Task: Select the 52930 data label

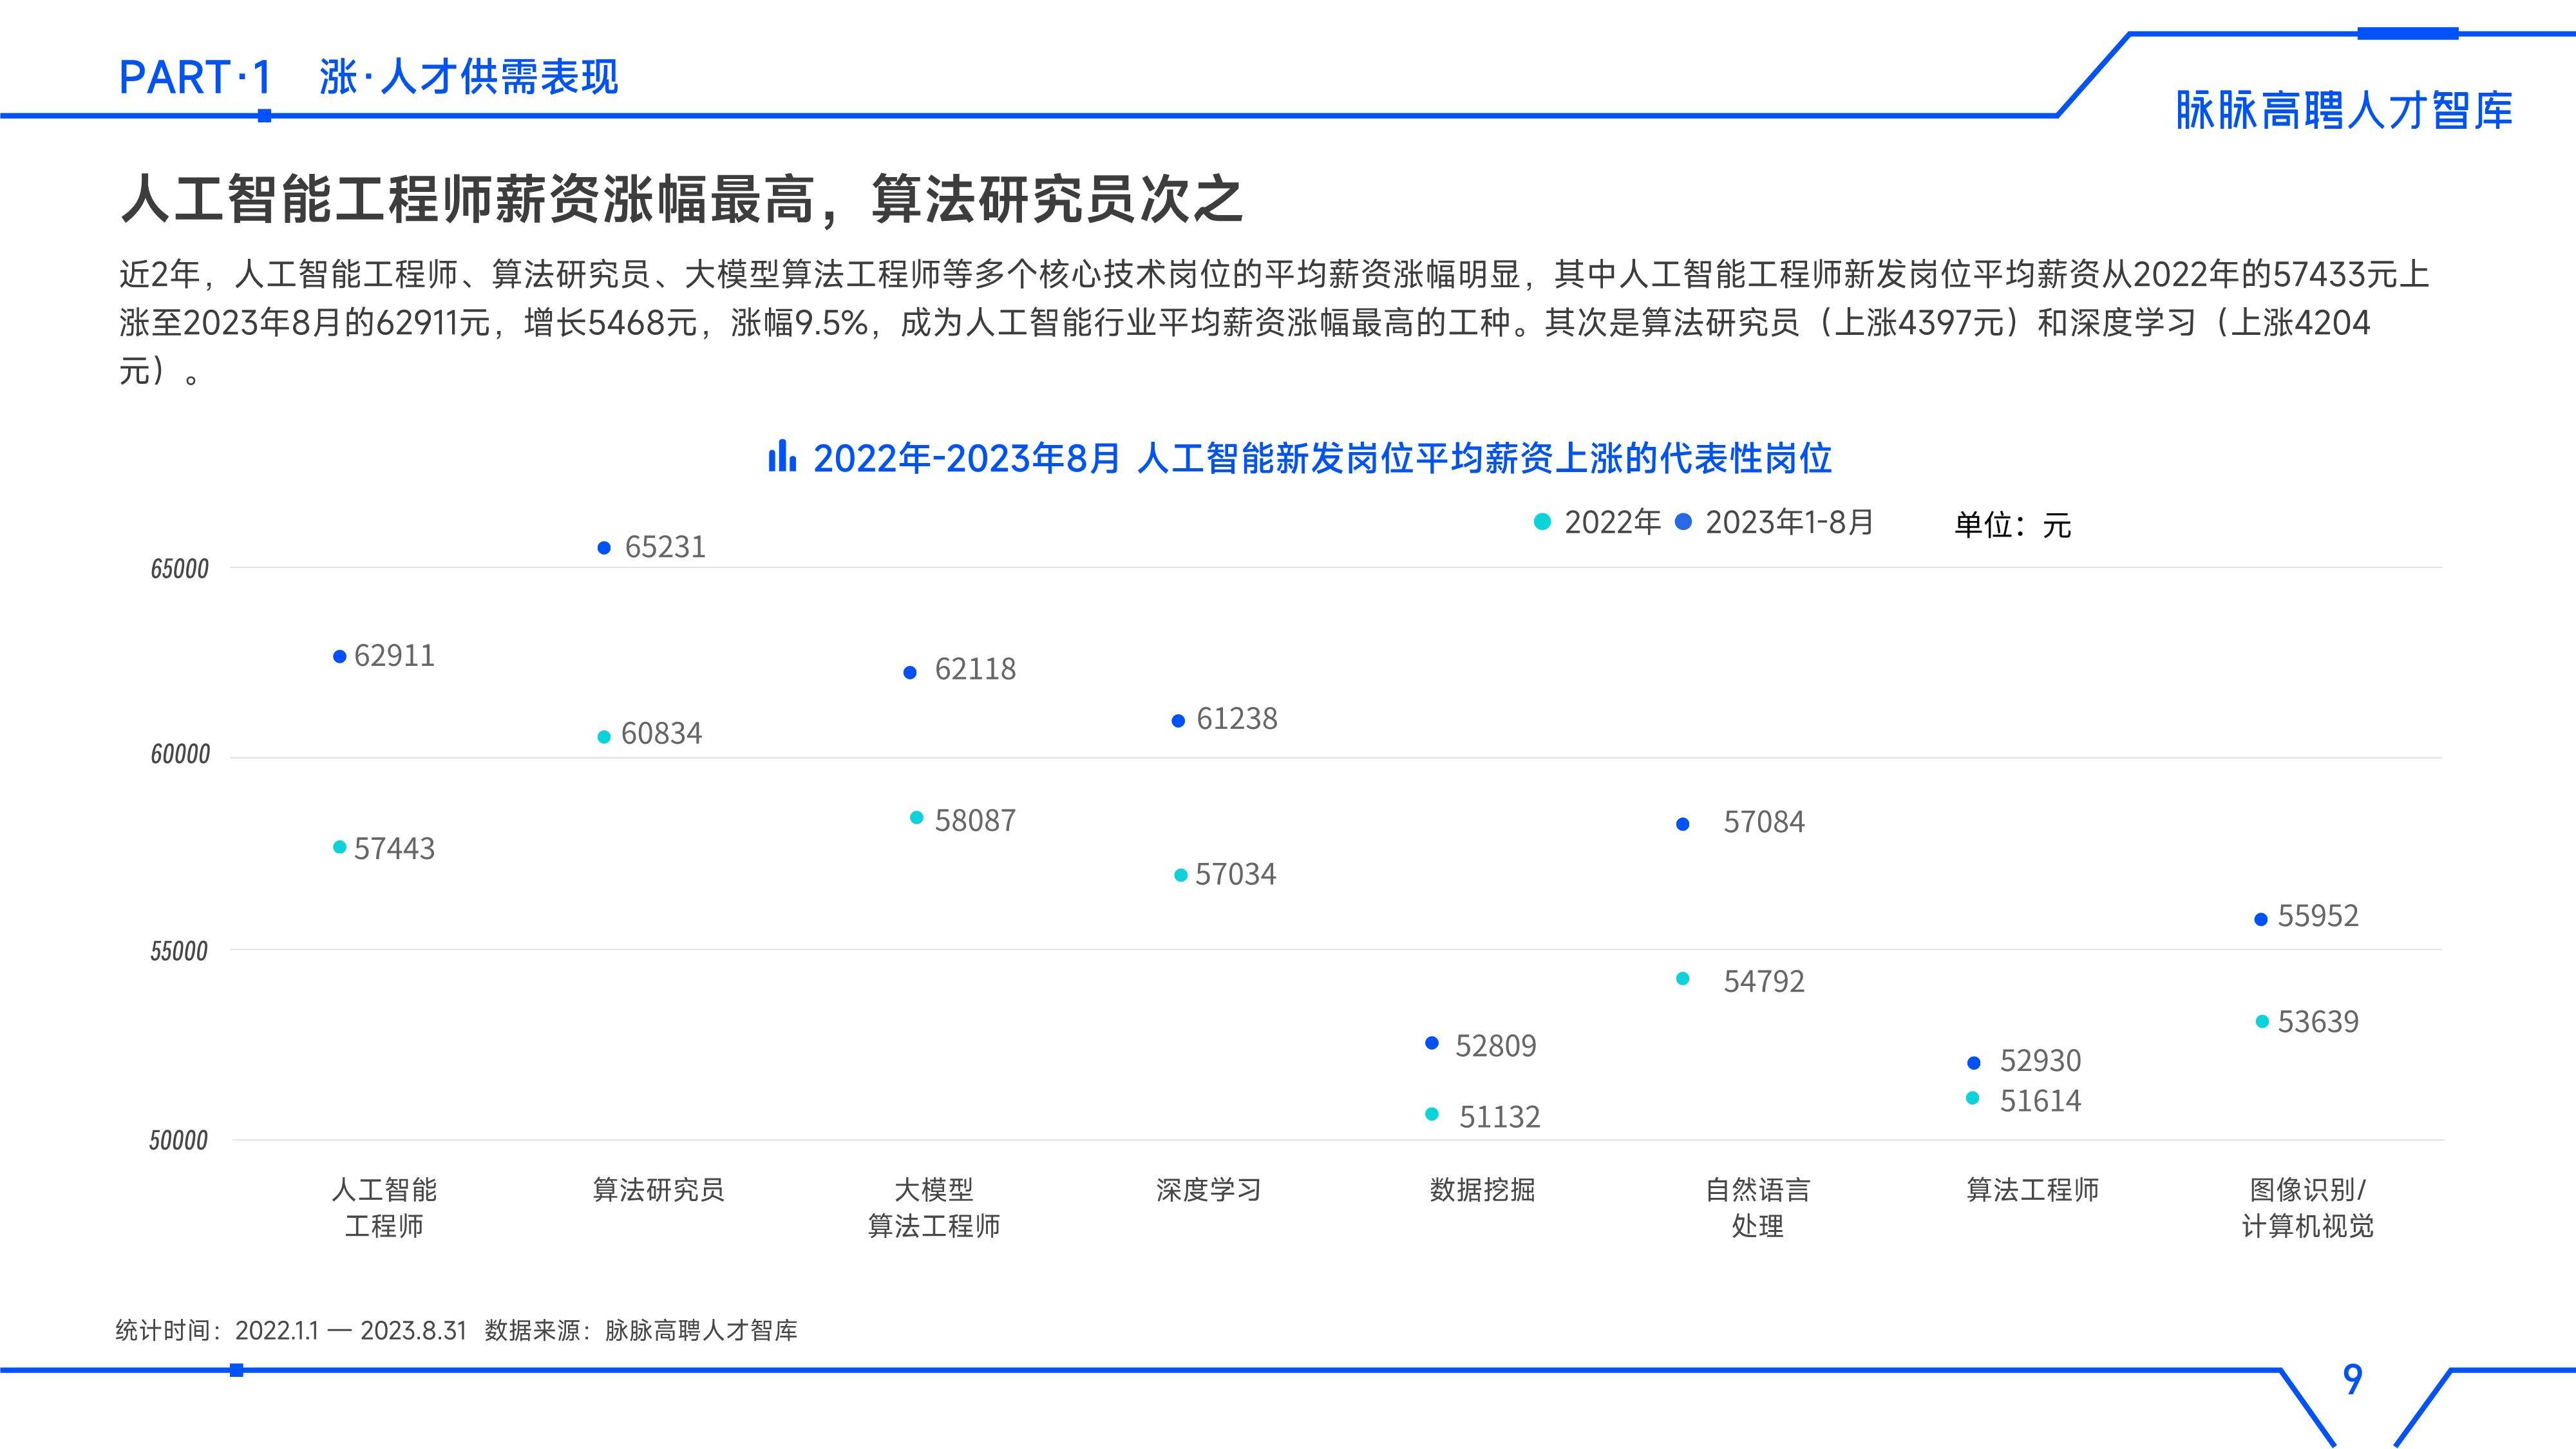Action: coord(2040,1061)
